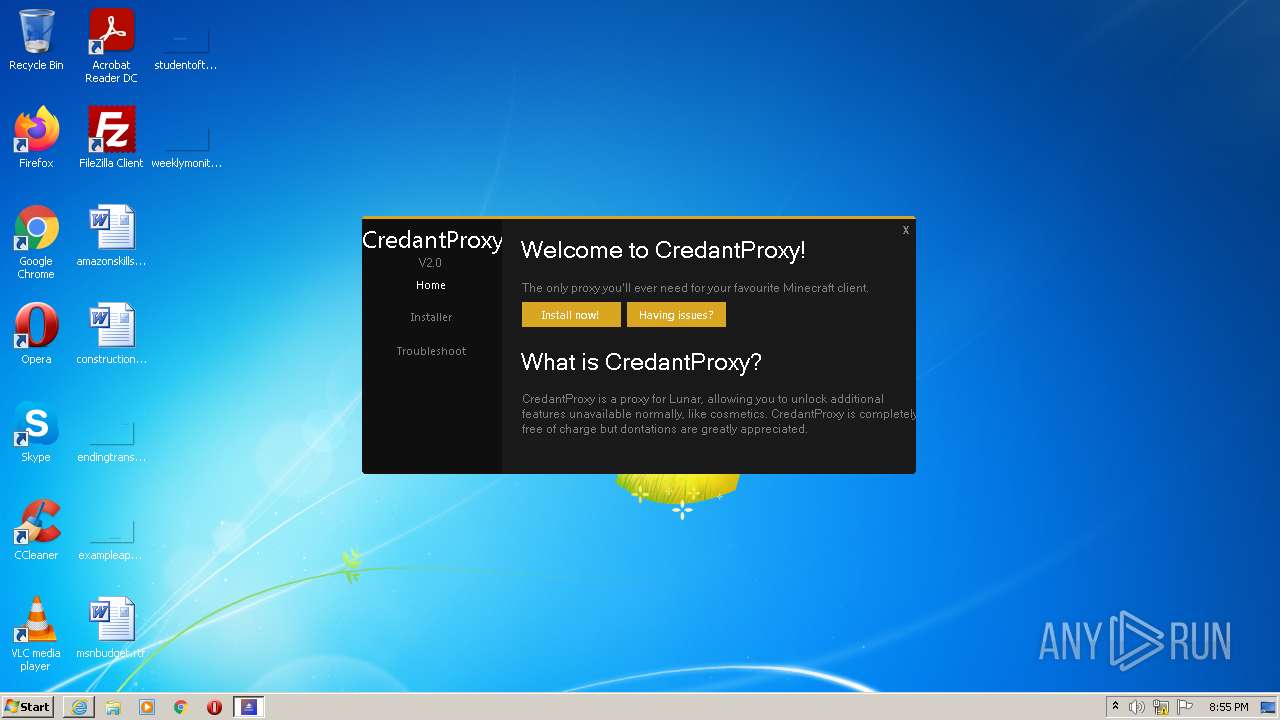Click the network tray icon

[1161, 707]
